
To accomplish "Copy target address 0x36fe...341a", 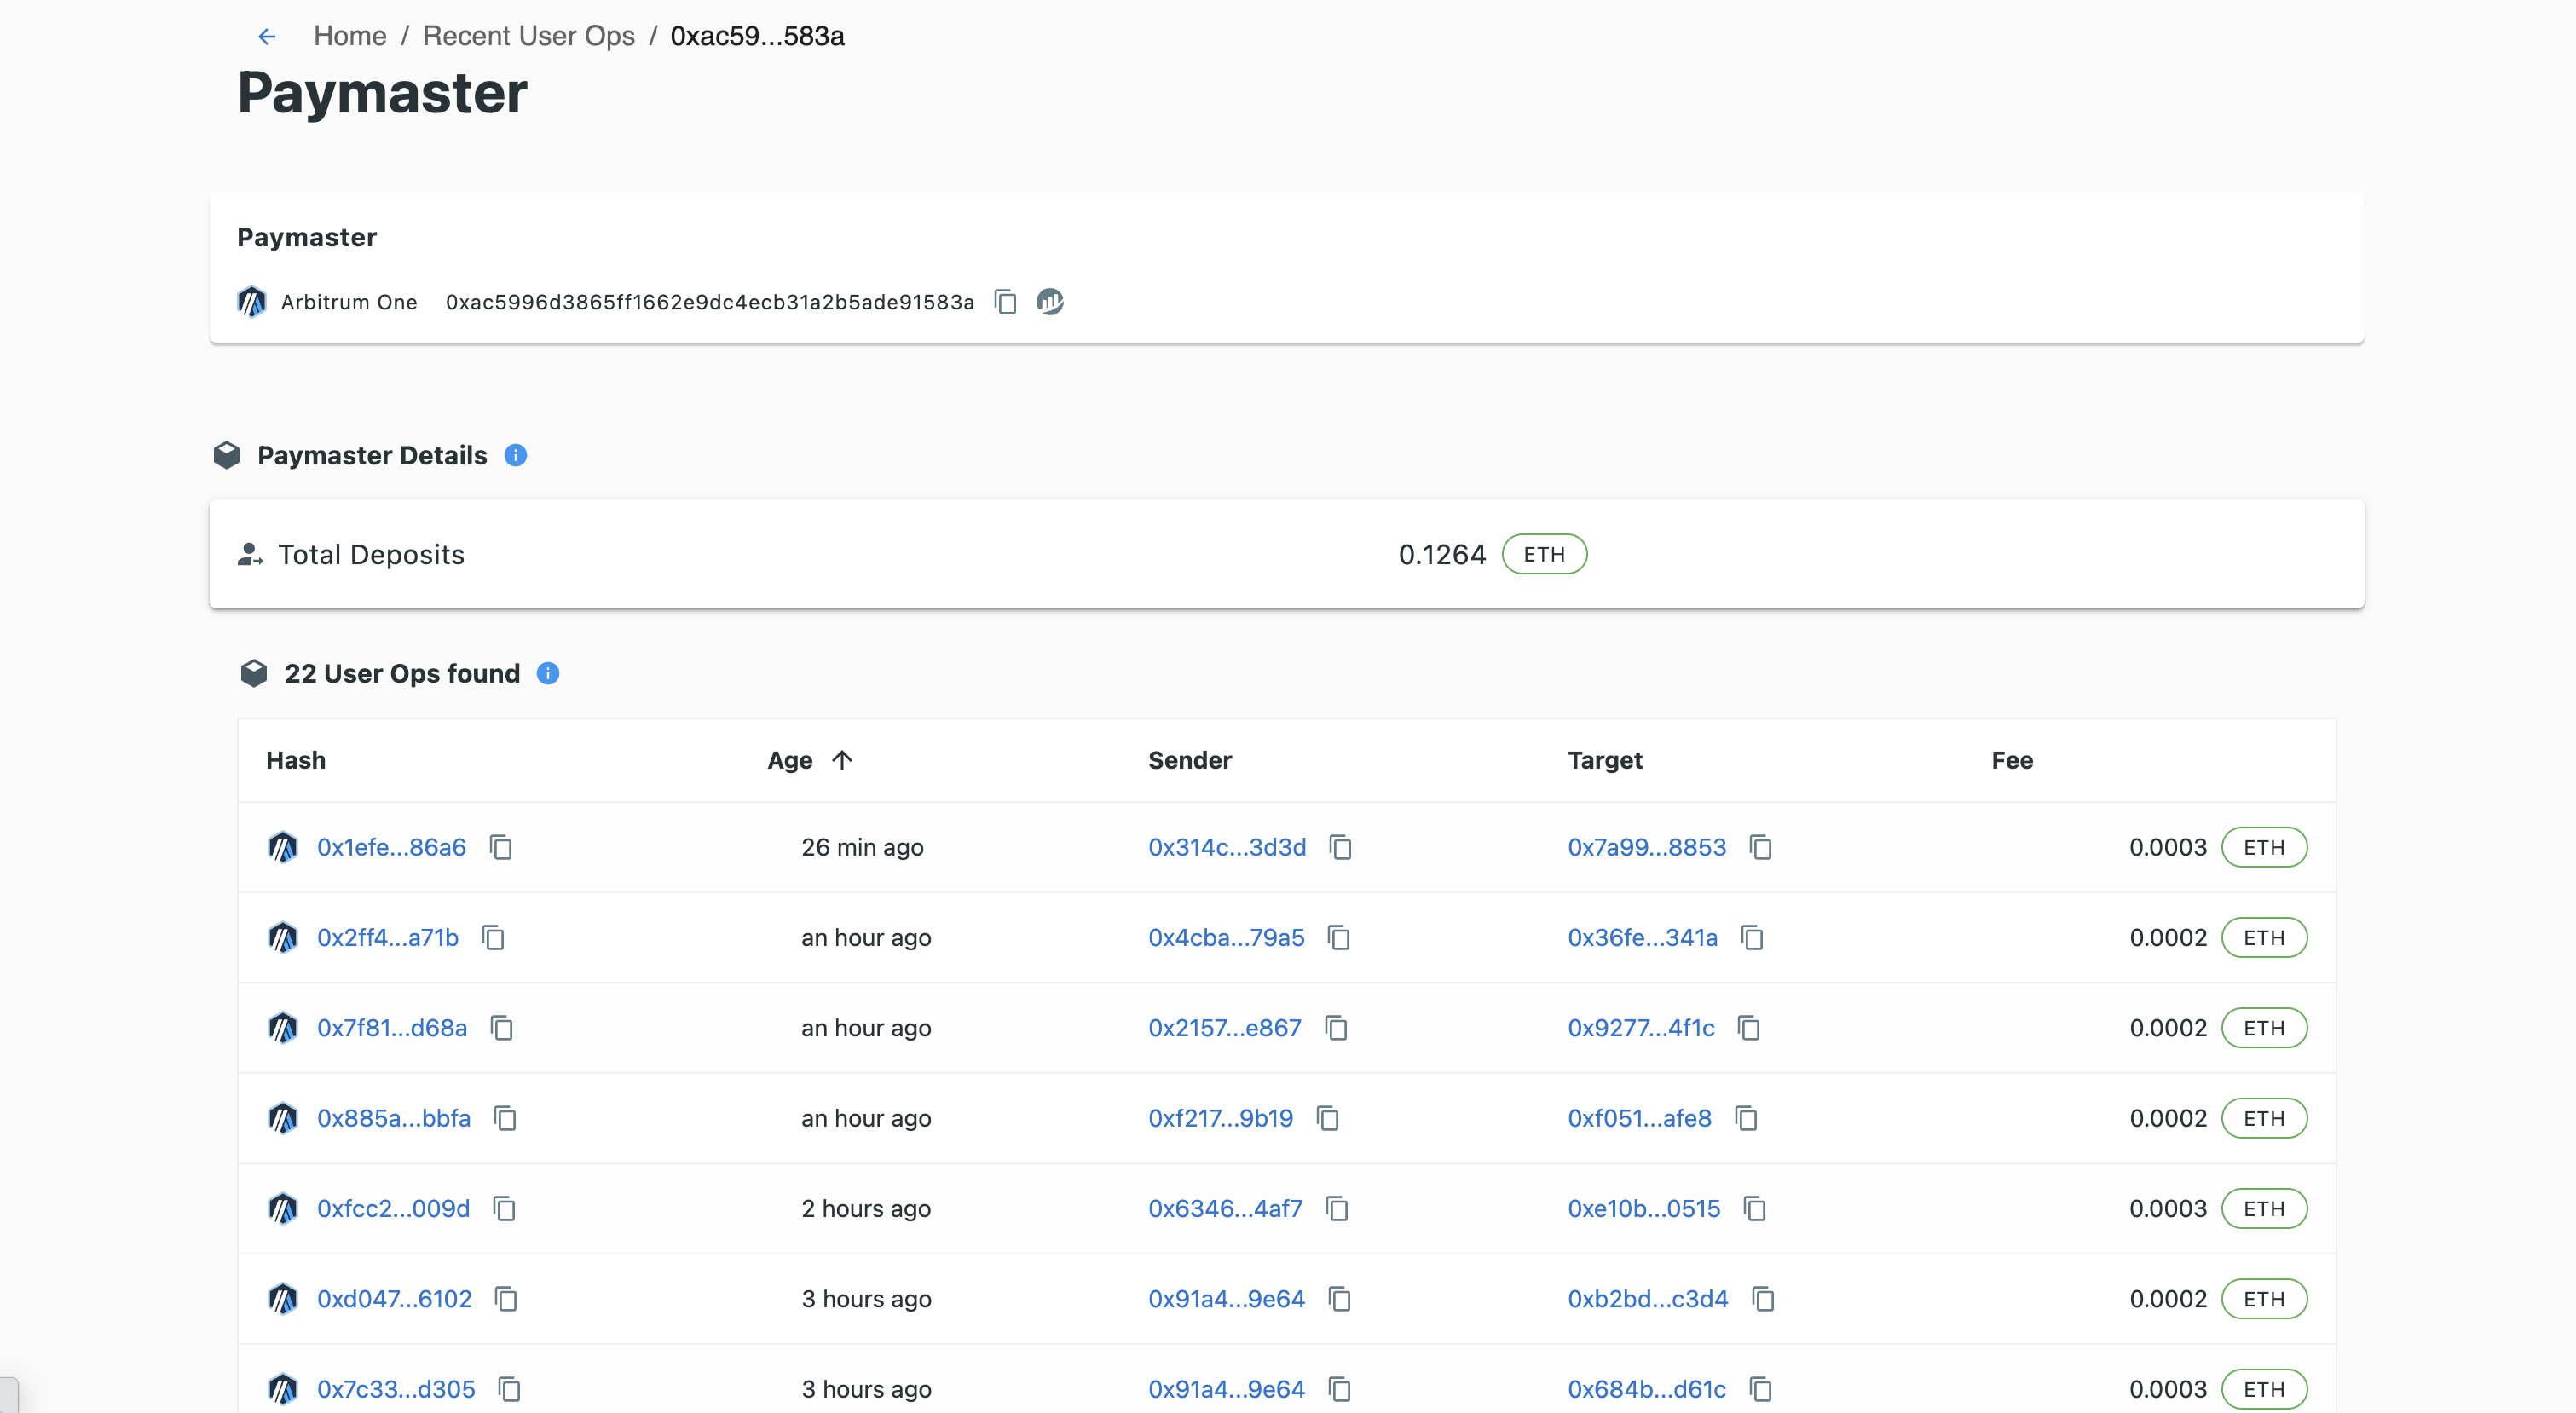I will tap(1752, 938).
